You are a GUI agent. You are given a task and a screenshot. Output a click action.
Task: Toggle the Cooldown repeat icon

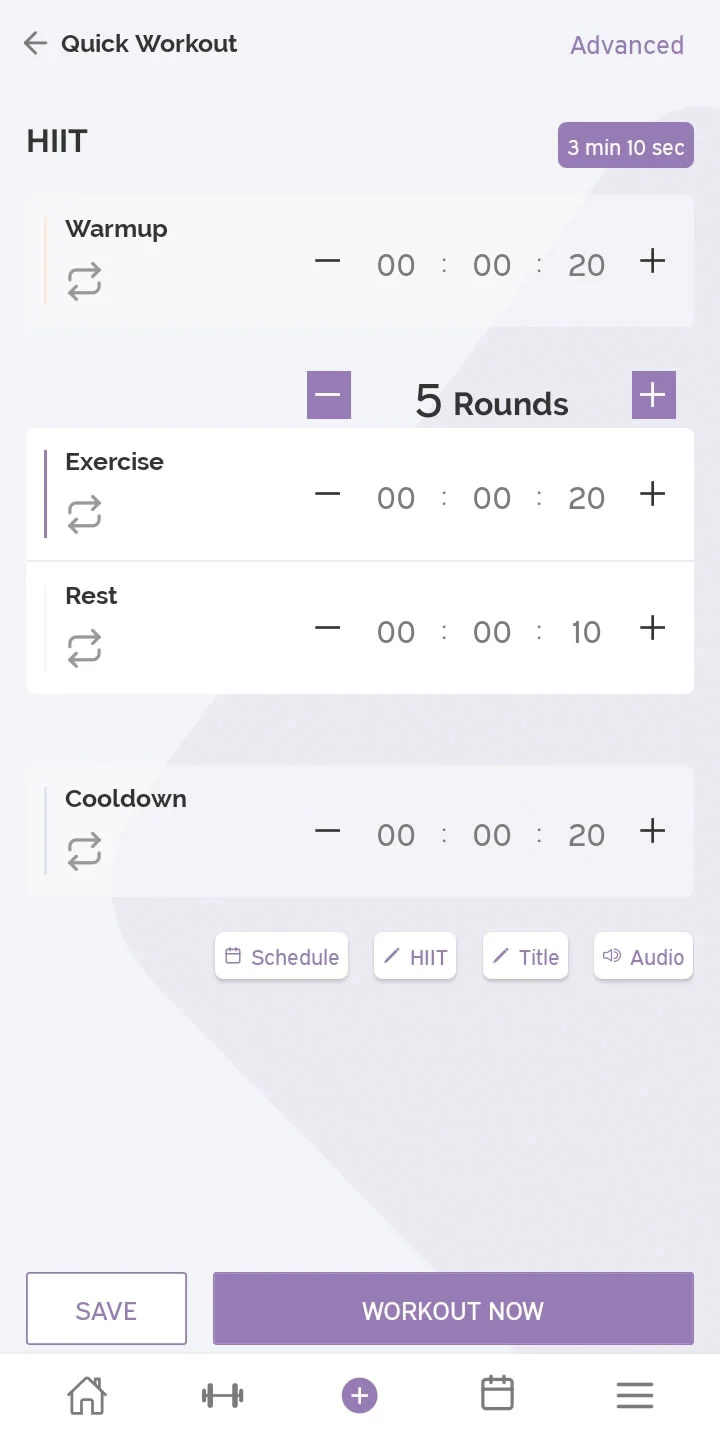[85, 853]
